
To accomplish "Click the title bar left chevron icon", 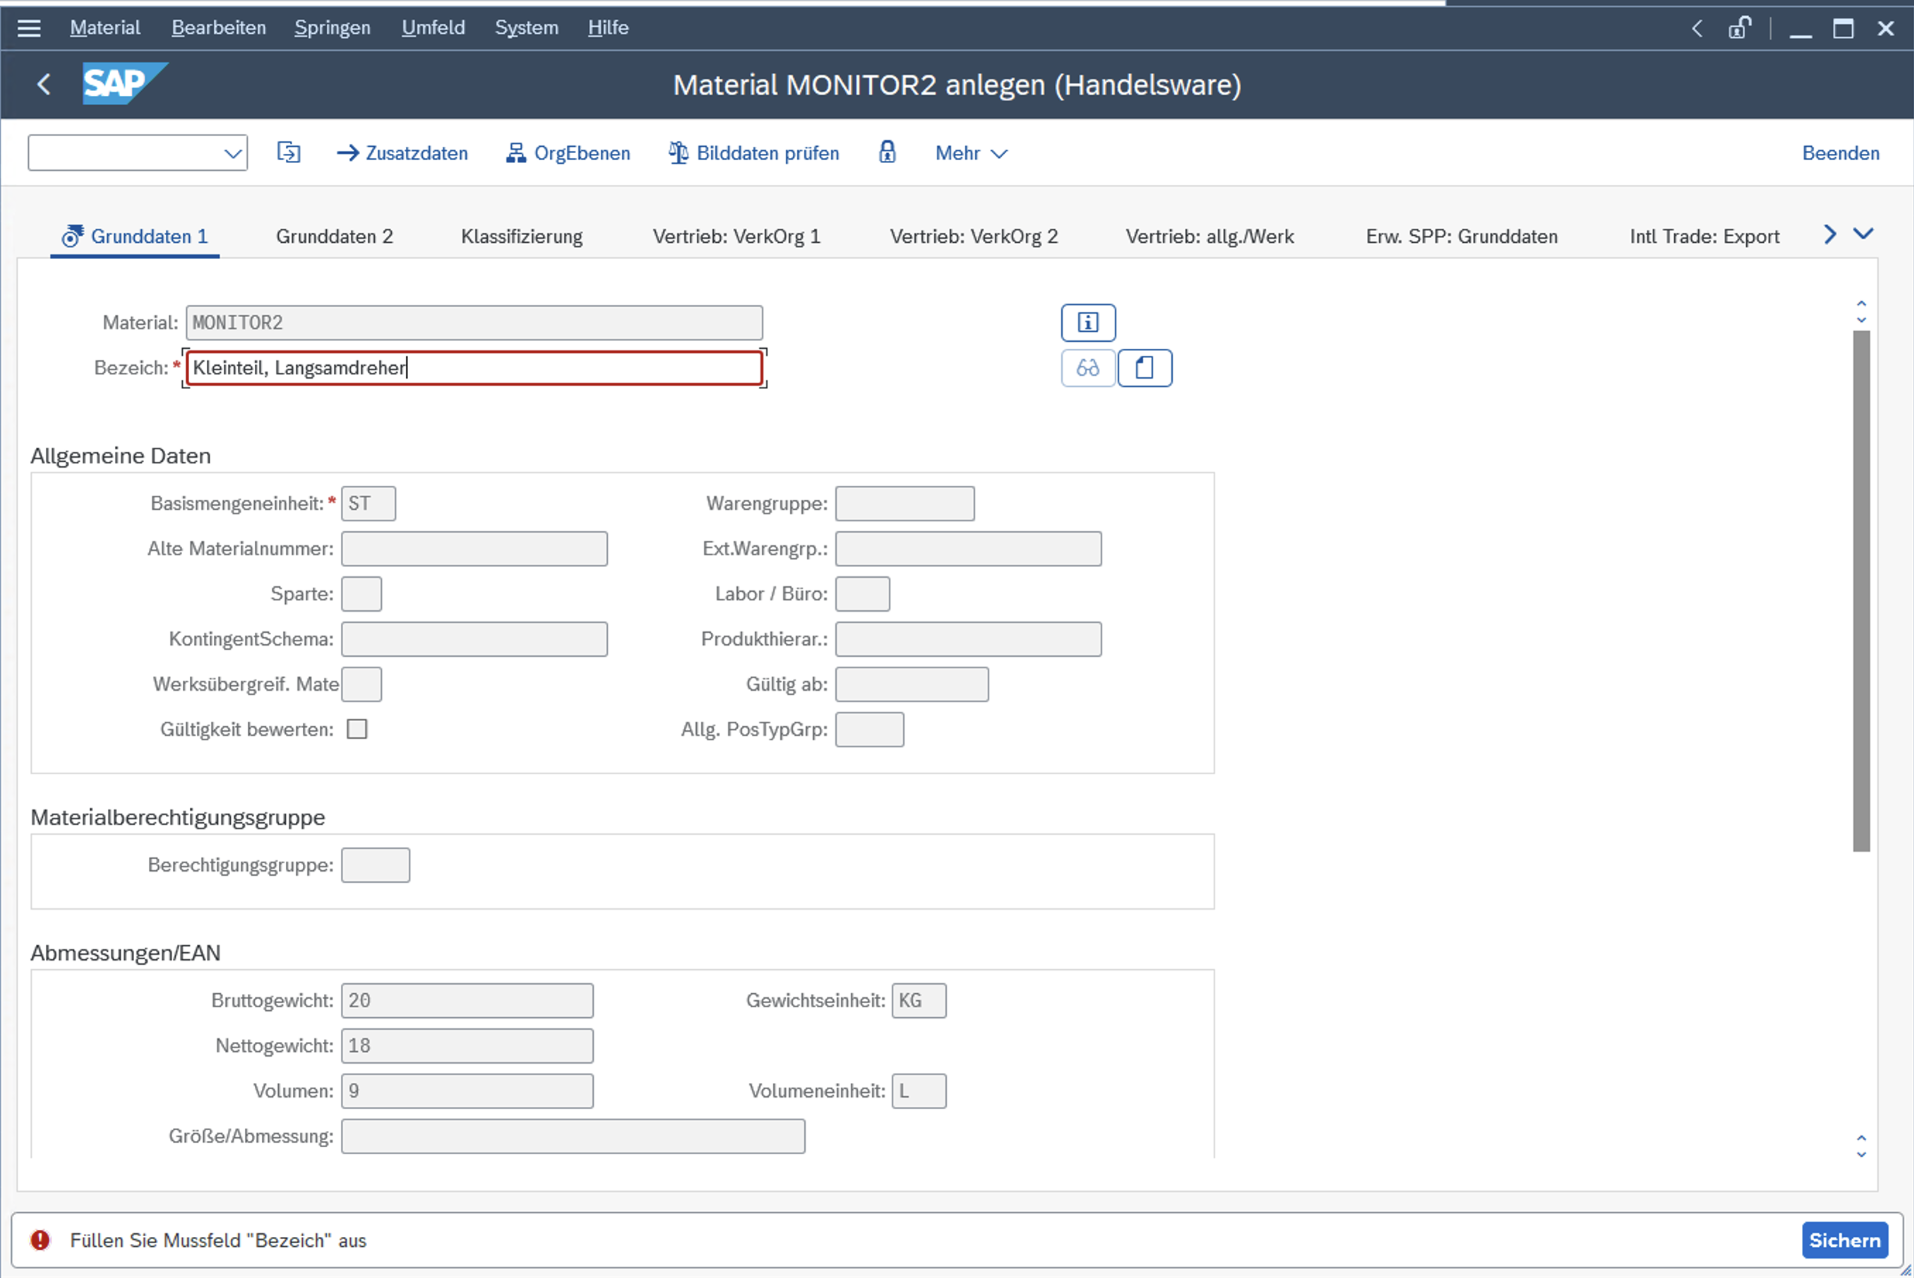I will (1697, 28).
